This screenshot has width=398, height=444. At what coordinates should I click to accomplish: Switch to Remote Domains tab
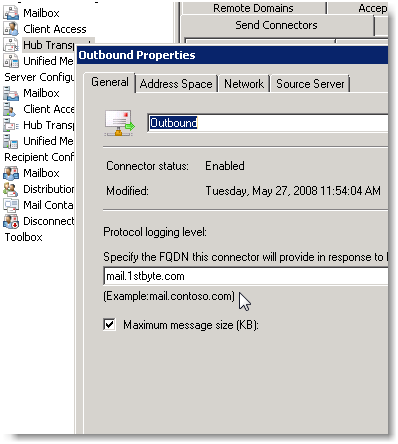pyautogui.click(x=253, y=8)
